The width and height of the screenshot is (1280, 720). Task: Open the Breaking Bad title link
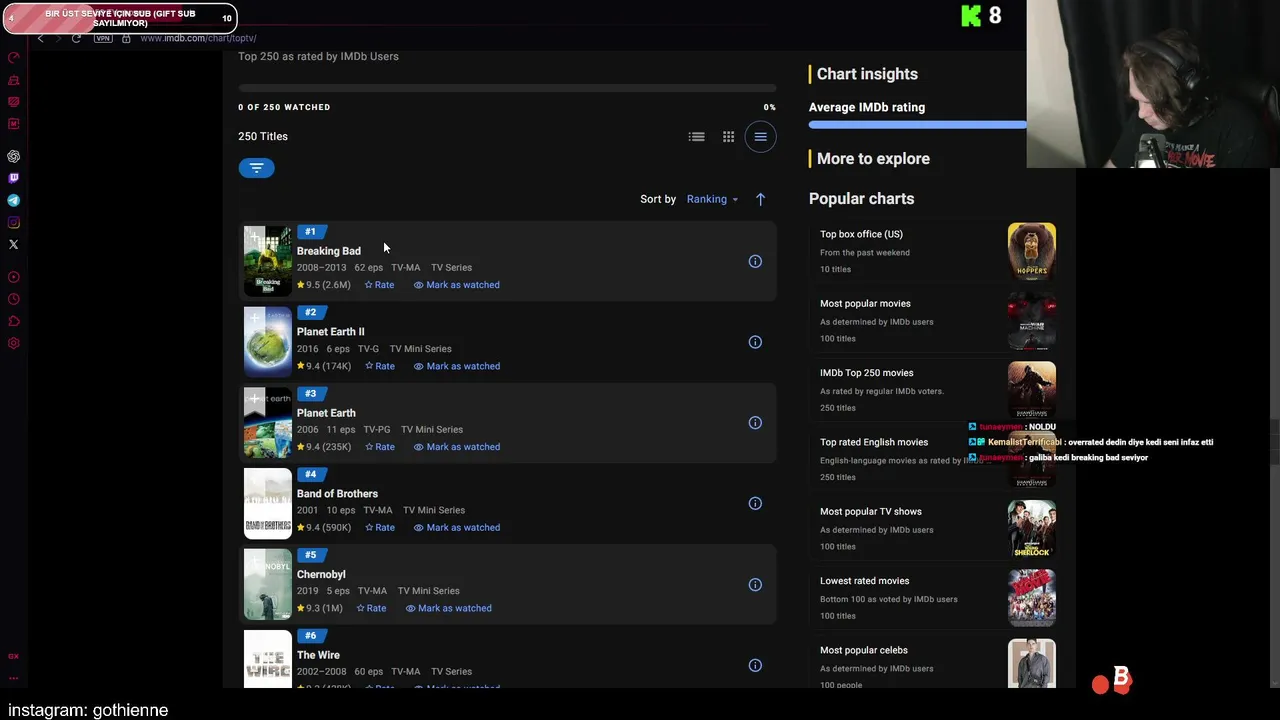tap(328, 251)
